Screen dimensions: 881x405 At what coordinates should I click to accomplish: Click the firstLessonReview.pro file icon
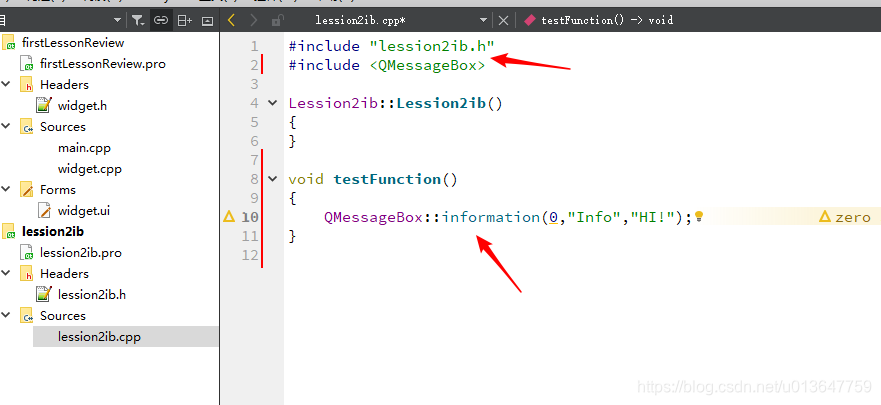[x=26, y=63]
